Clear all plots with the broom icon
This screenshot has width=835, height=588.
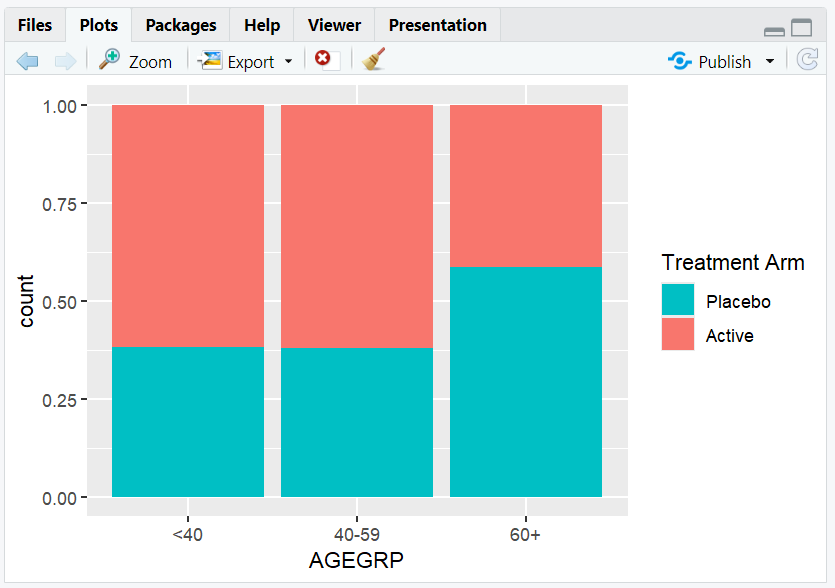371,60
